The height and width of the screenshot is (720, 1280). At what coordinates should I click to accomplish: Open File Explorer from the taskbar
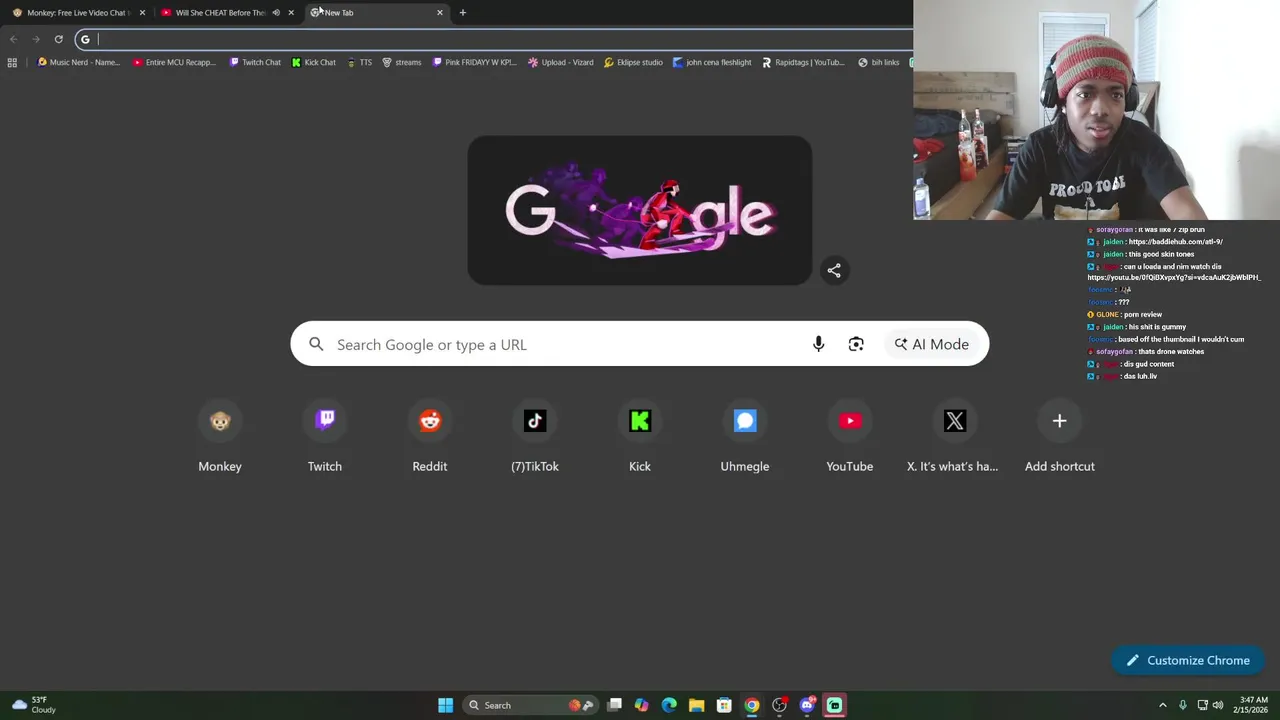pos(697,705)
